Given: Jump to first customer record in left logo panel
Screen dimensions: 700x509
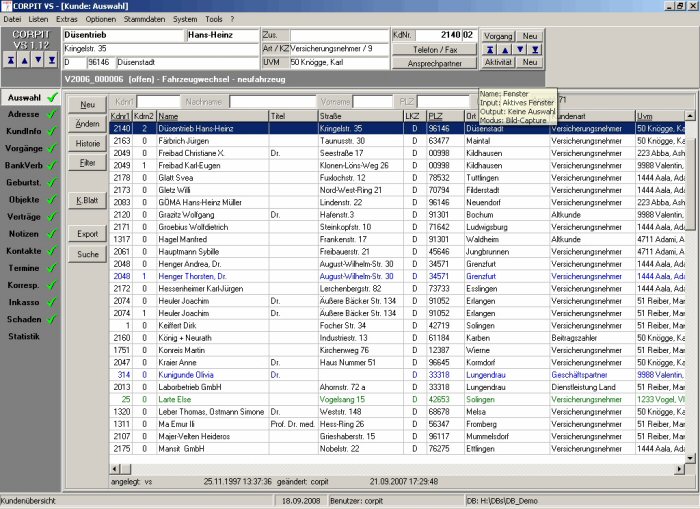Looking at the screenshot, I should (11, 60).
